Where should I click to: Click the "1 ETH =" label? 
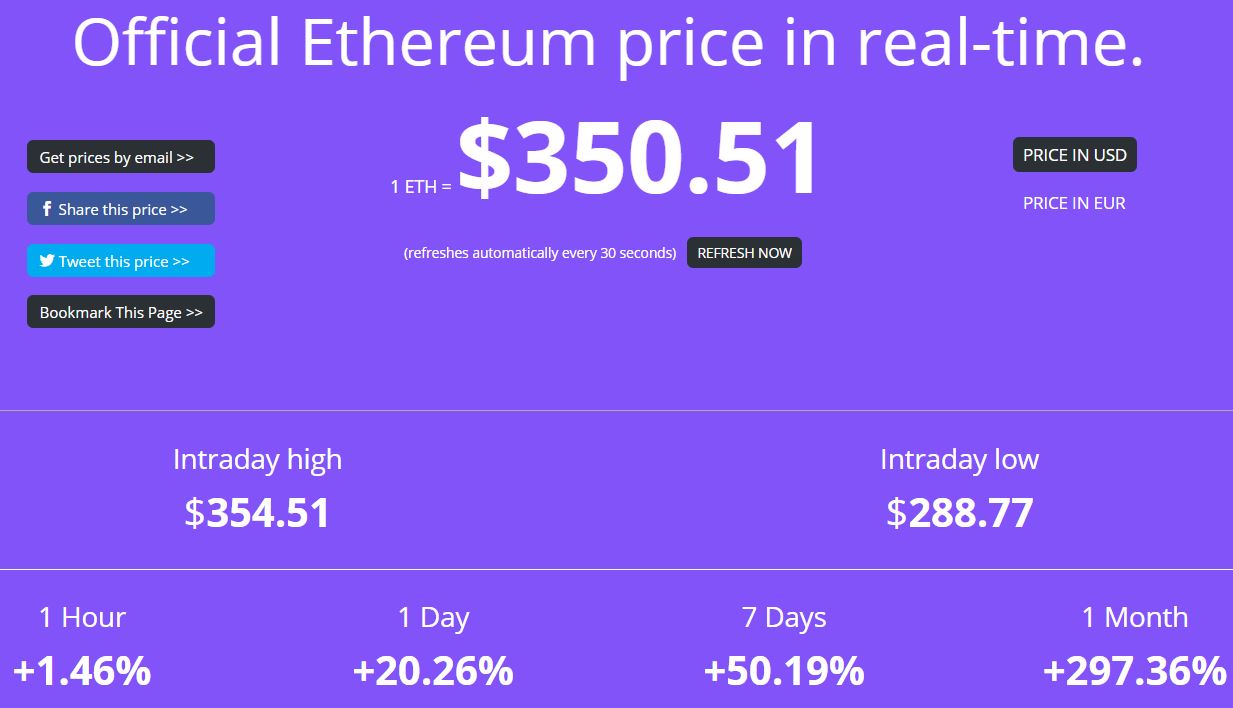[x=421, y=187]
